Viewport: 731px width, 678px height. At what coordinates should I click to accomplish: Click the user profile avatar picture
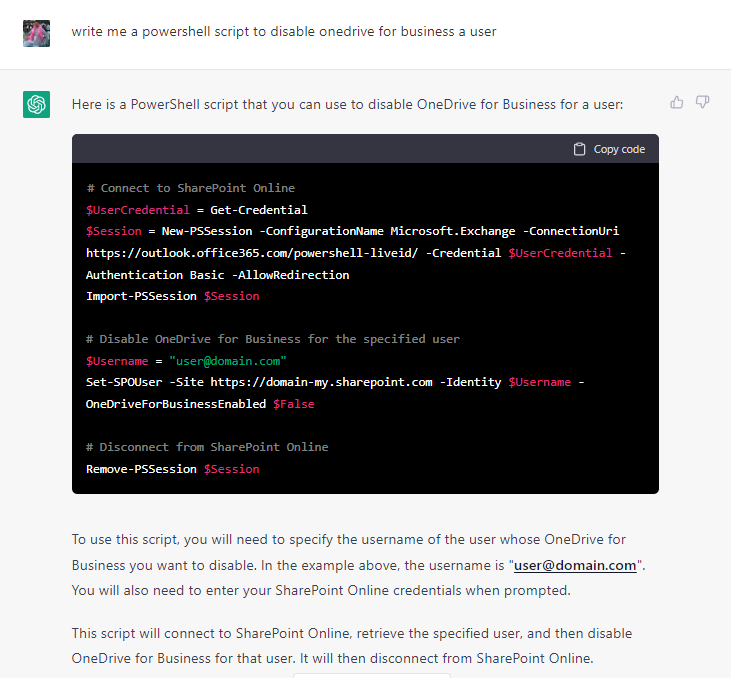(36, 32)
